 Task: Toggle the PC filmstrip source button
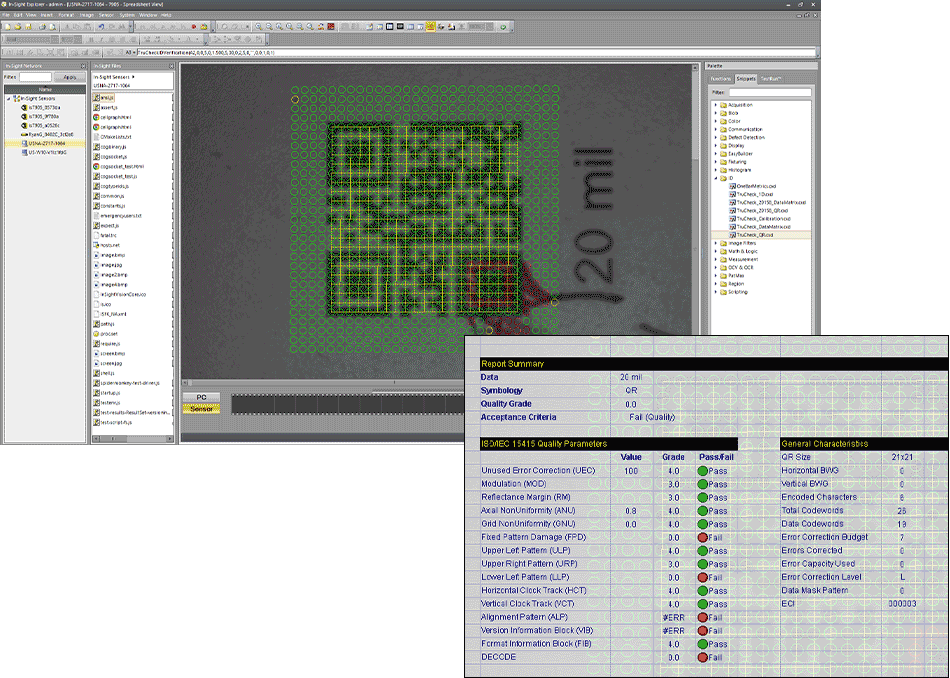coord(201,397)
